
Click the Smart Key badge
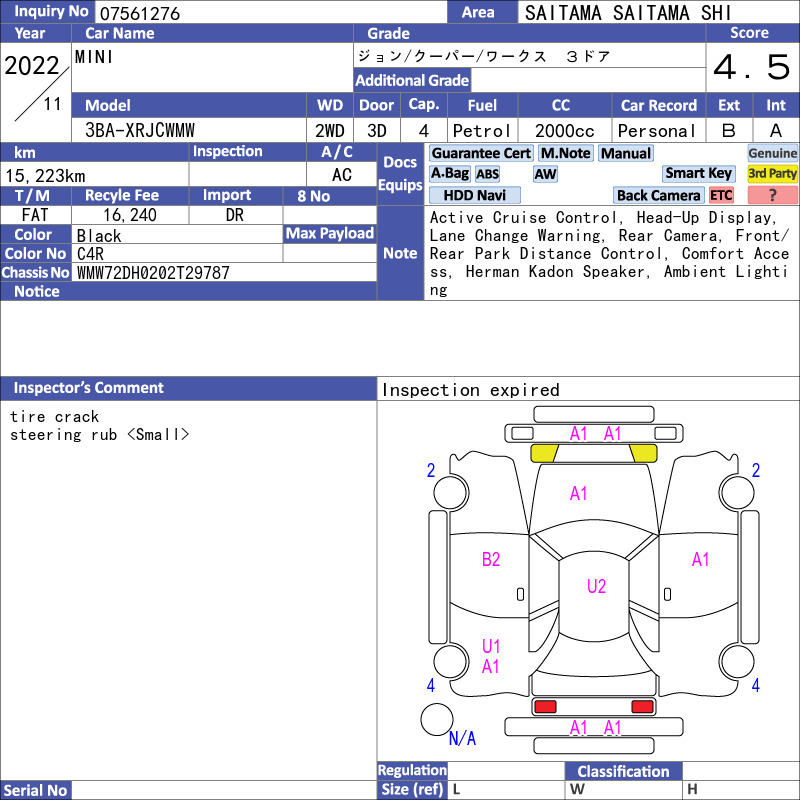click(x=698, y=174)
